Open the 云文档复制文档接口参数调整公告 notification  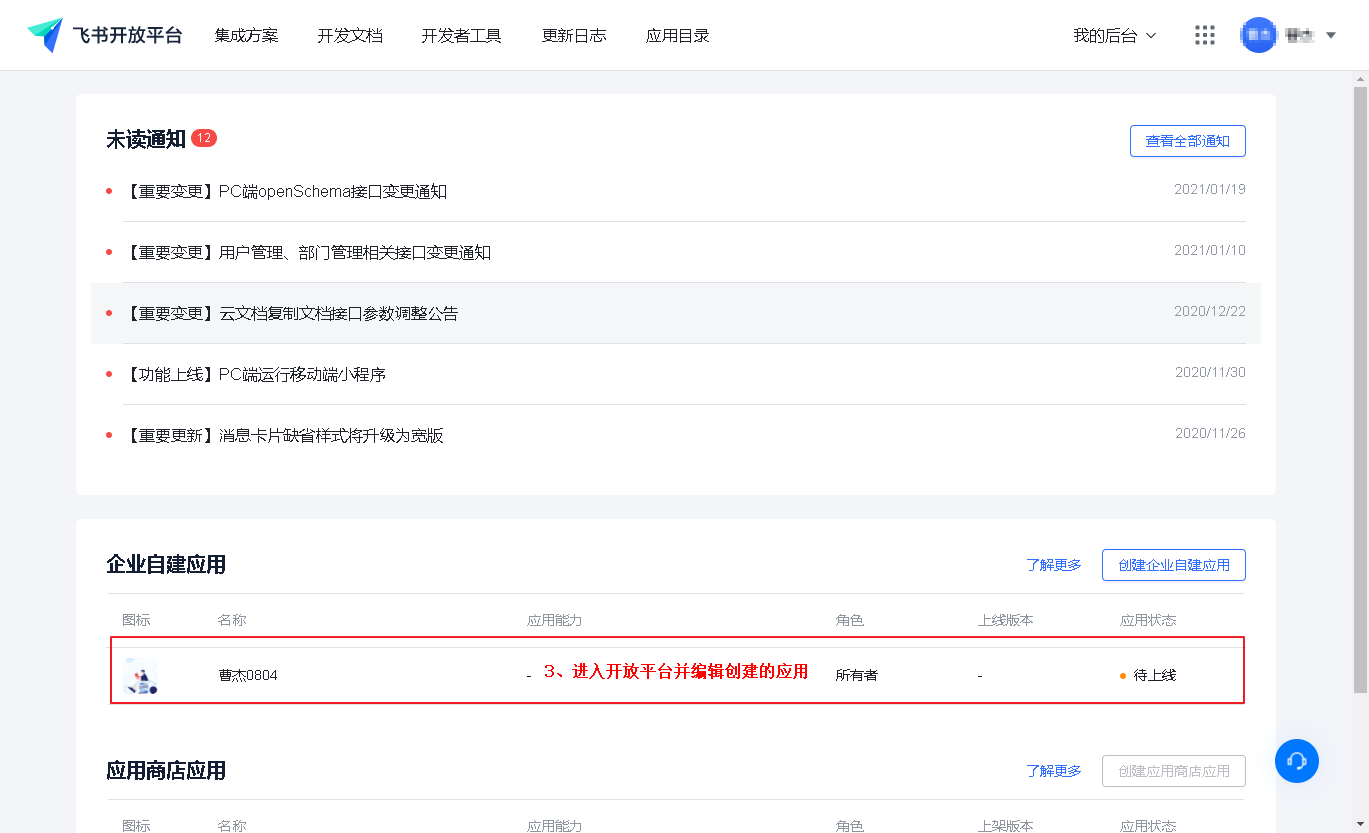point(290,313)
